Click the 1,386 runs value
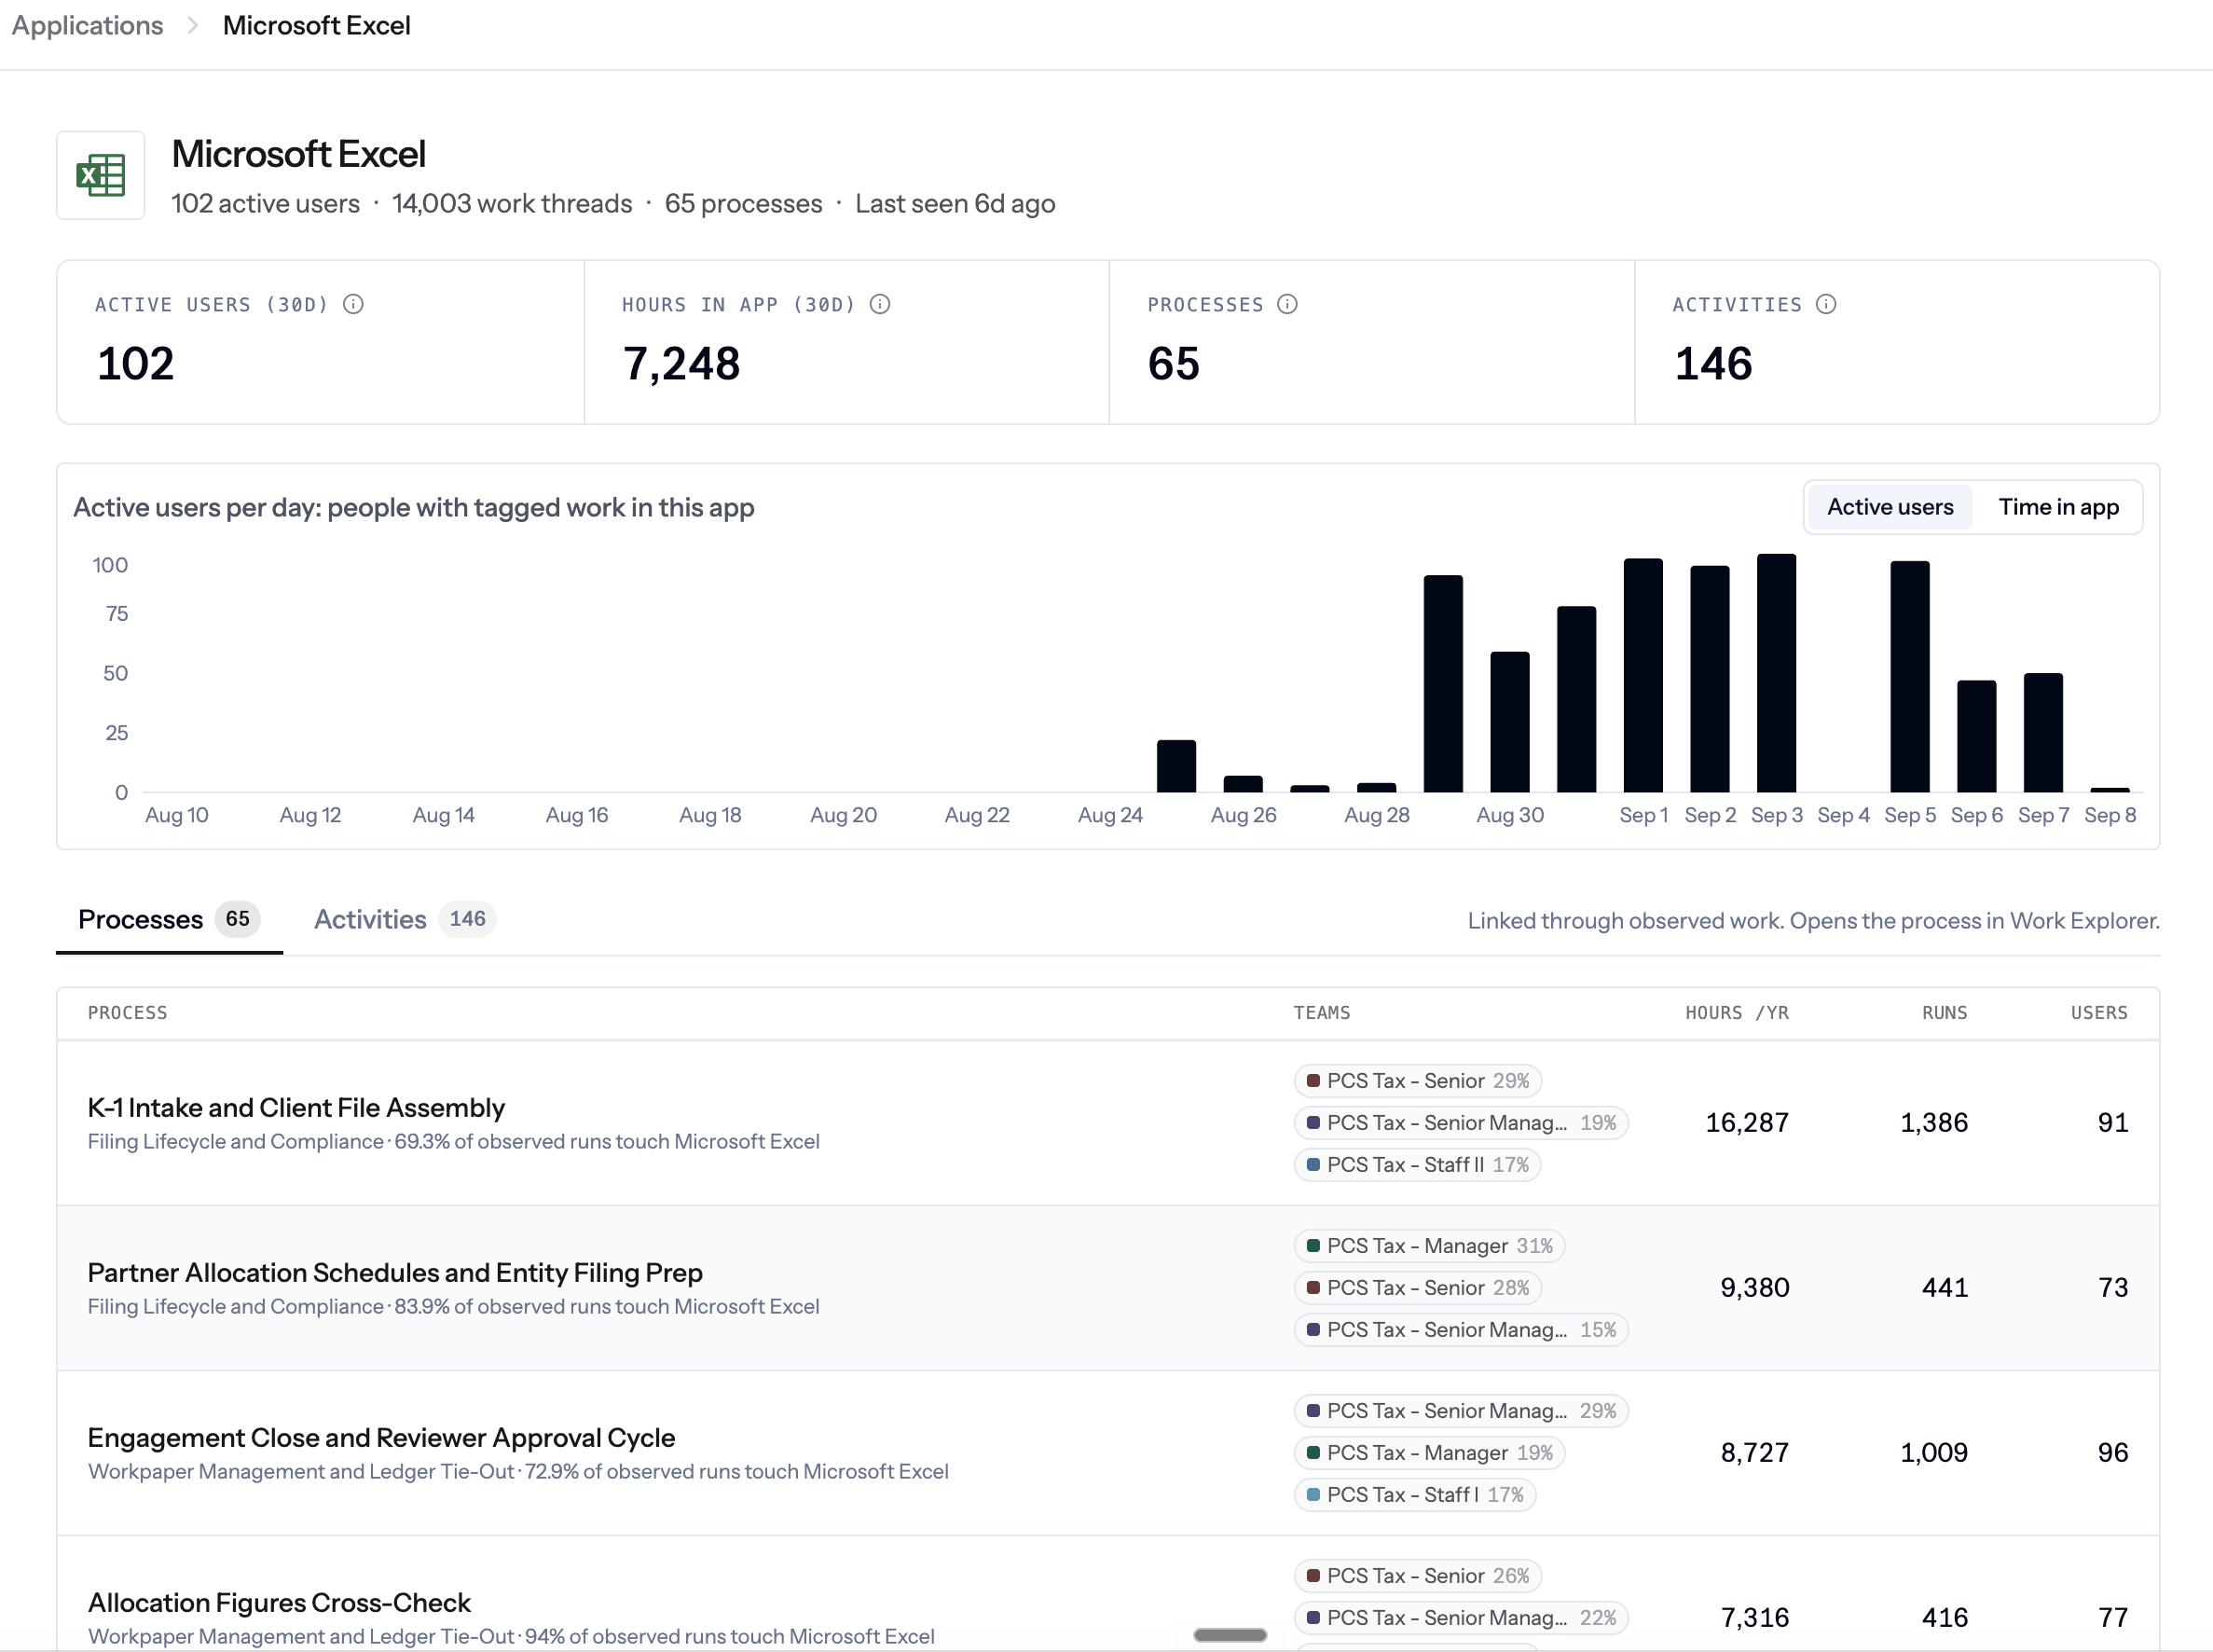The width and height of the screenshot is (2213, 1652). (1933, 1123)
